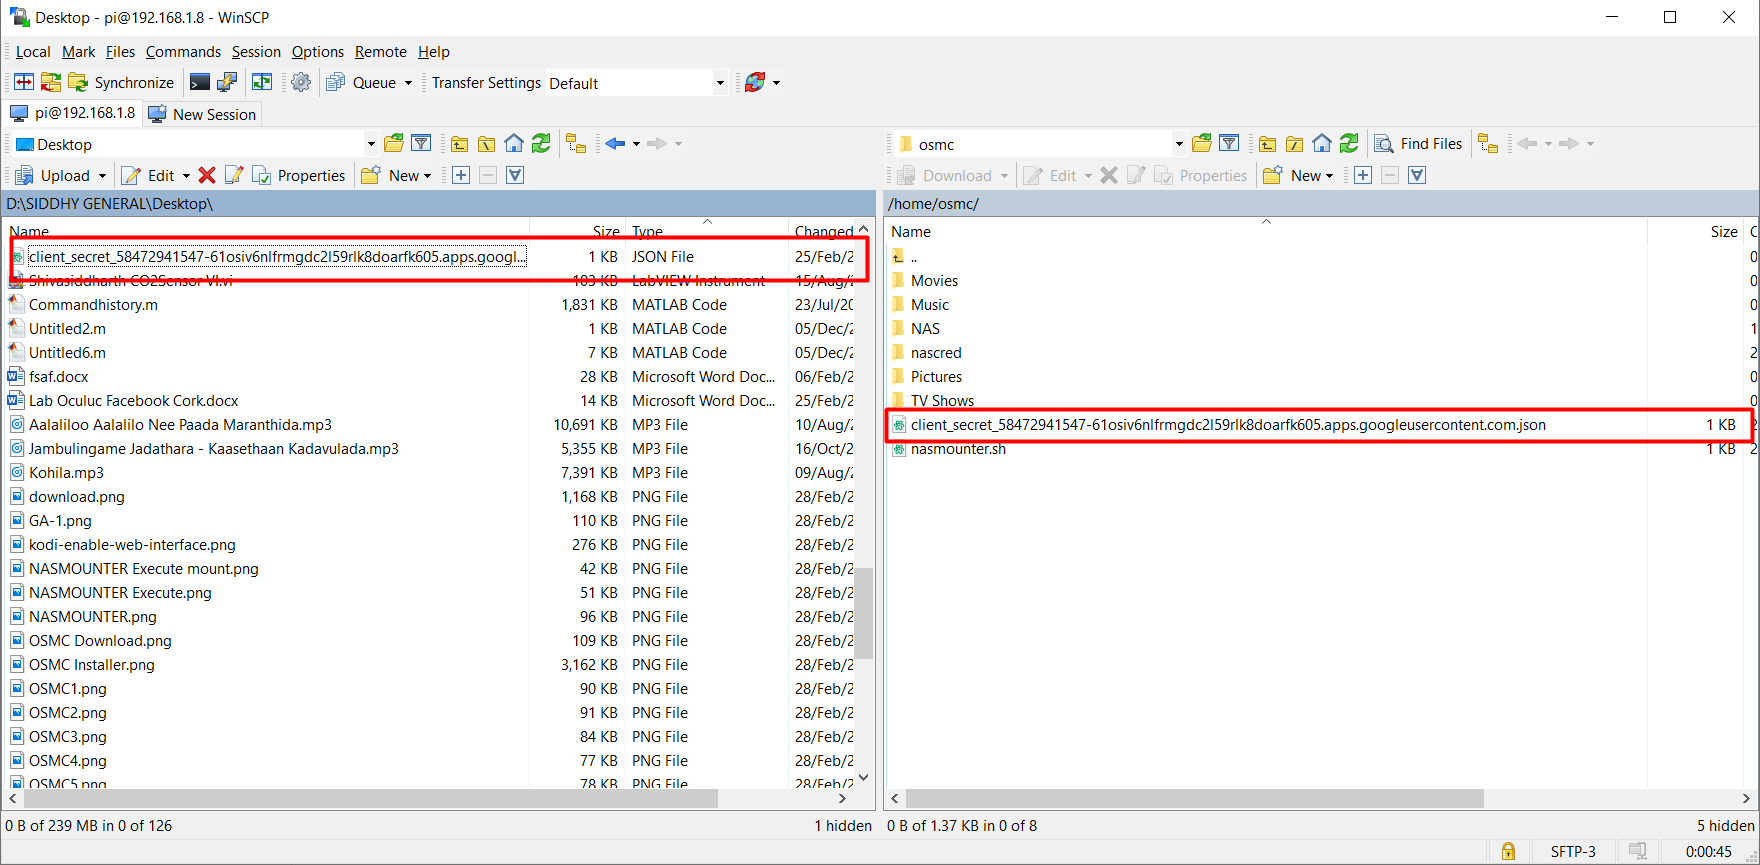Screen dimensions: 1760x865
Task: Open the New Session tab
Action: [x=202, y=114]
